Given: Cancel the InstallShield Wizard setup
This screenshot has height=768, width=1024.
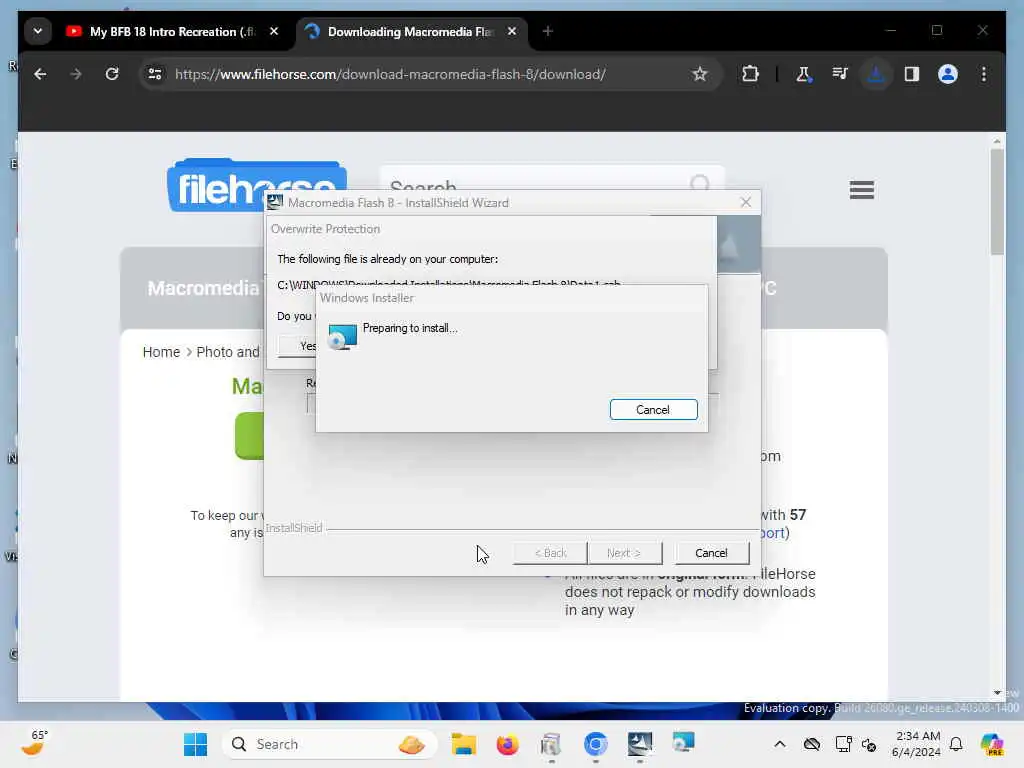Looking at the screenshot, I should (x=711, y=553).
